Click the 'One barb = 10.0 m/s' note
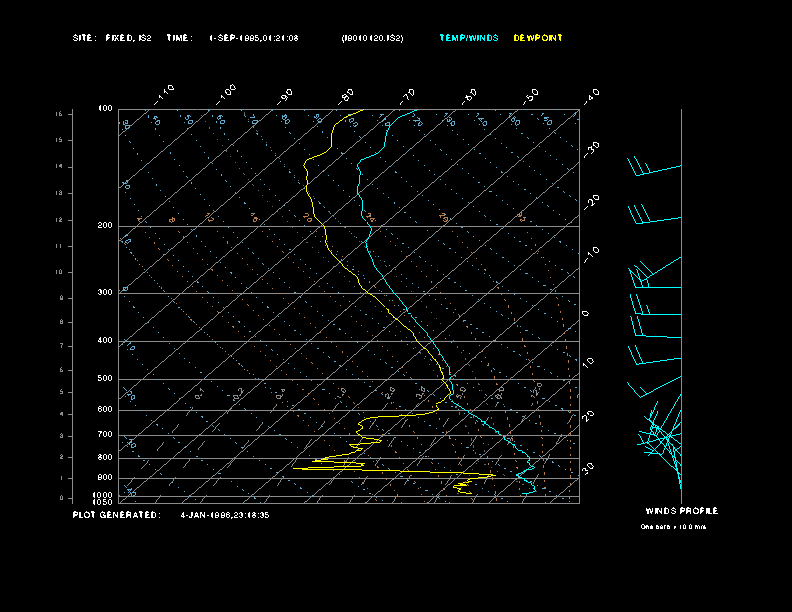 tap(673, 527)
